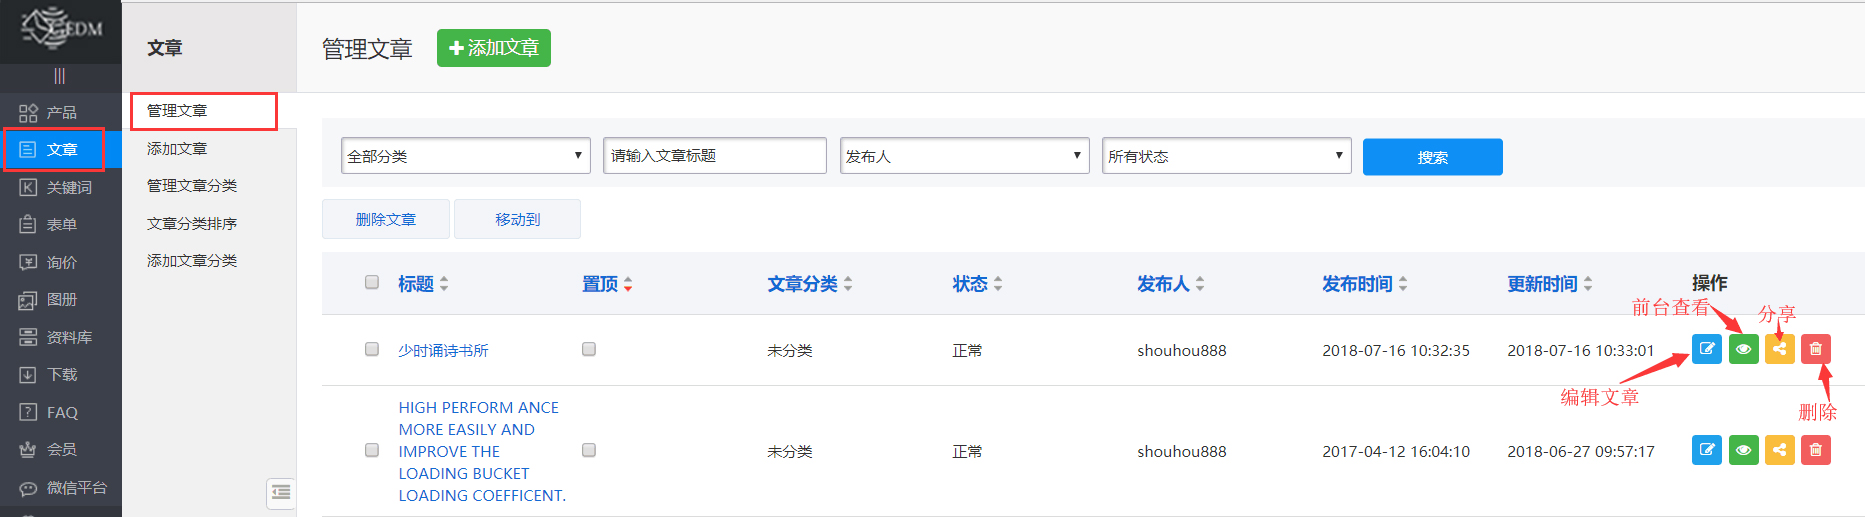Click edit icon for HIGH PERFORM ANCE article
This screenshot has height=517, width=1865.
coord(1706,450)
